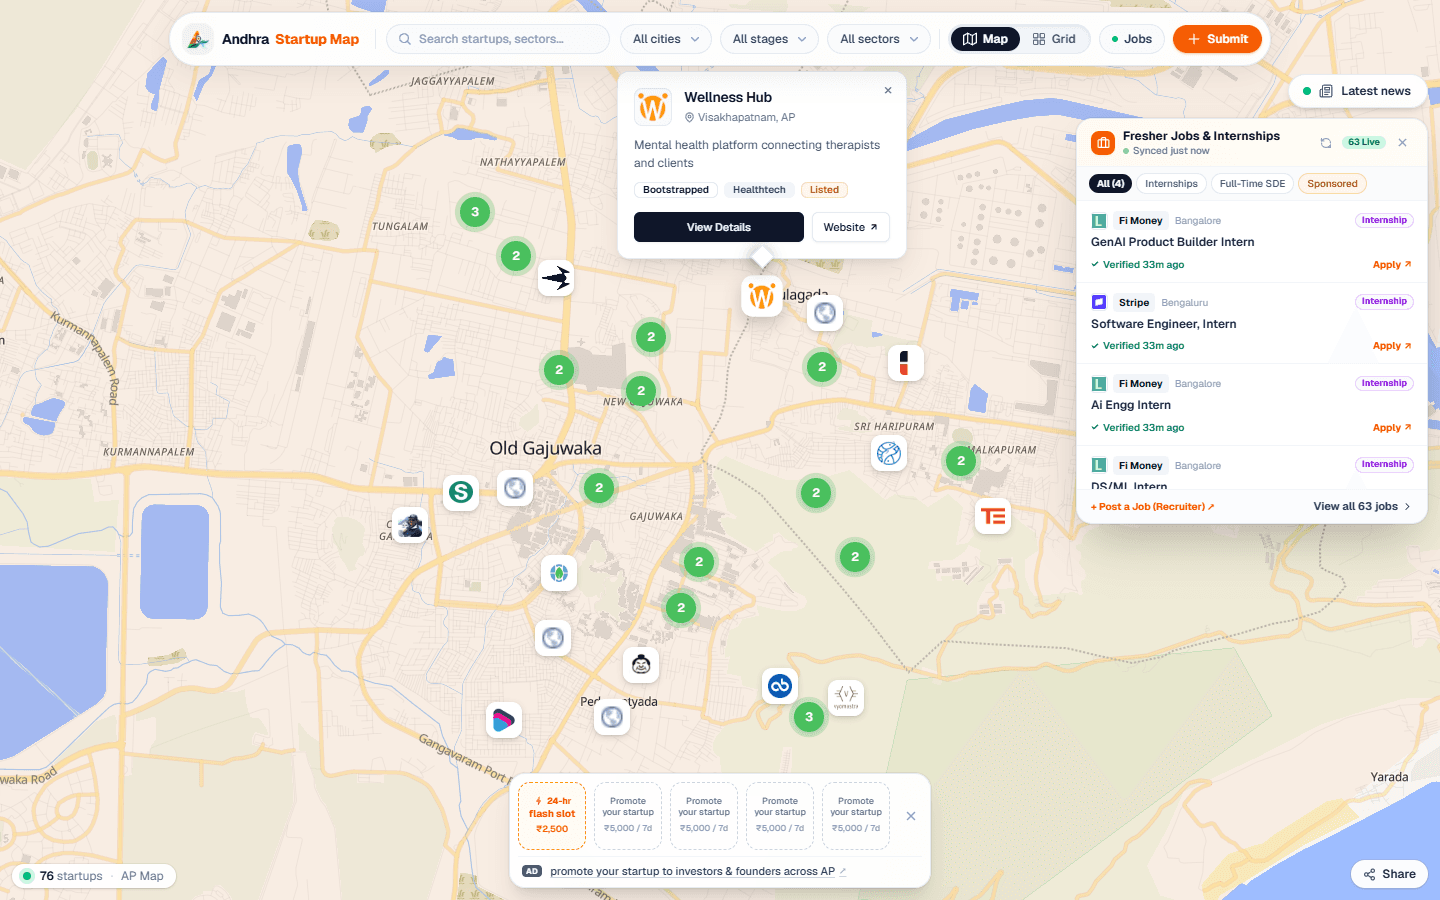Expand the 3-cluster near code-brackets marker
The width and height of the screenshot is (1440, 900).
809,717
